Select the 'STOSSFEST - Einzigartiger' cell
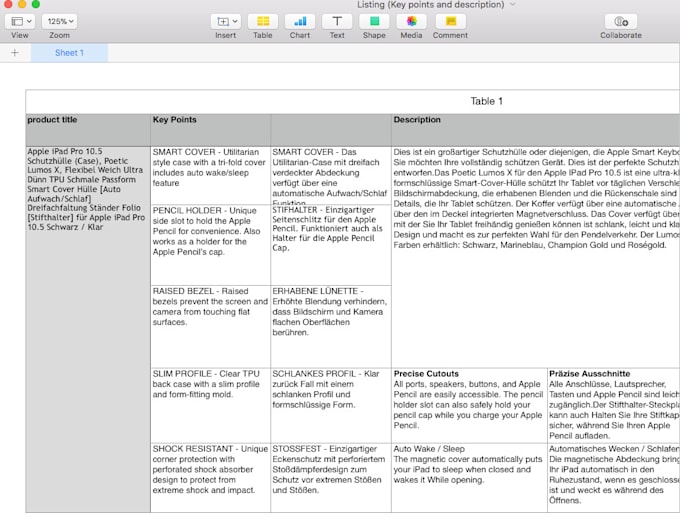 331,478
